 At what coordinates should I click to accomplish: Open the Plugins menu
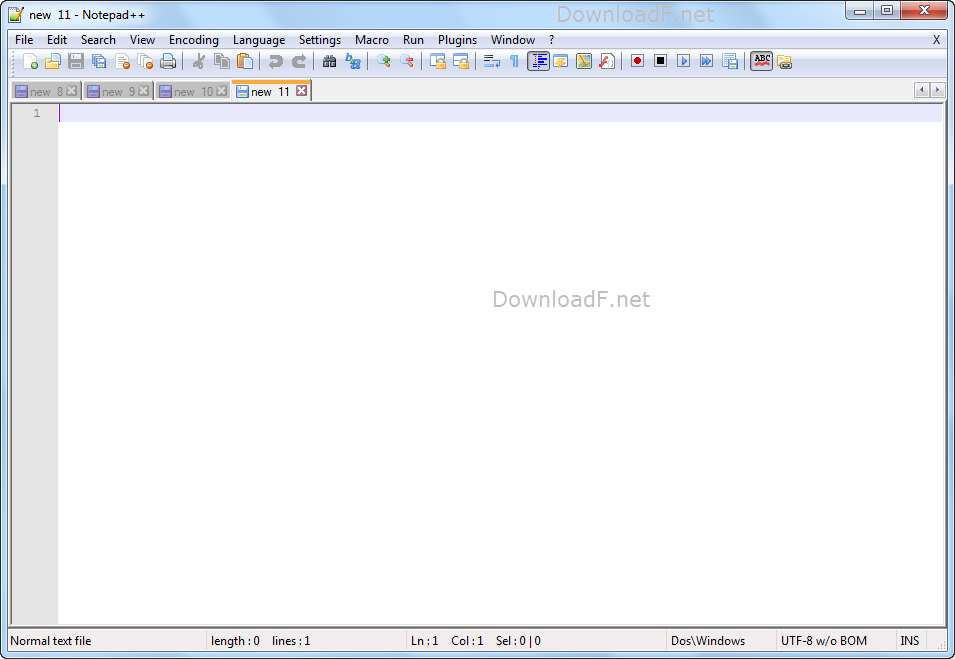tap(457, 40)
